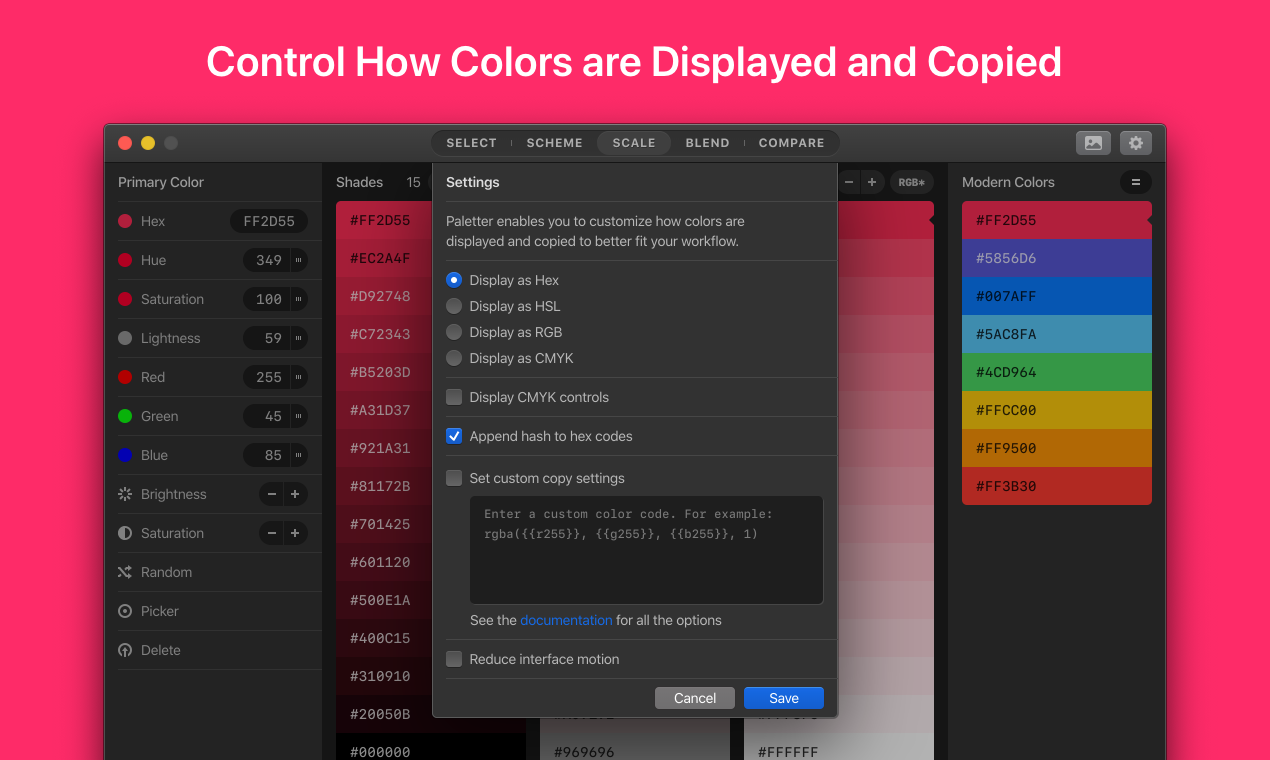Click the Picker row label
Image resolution: width=1270 pixels, height=760 pixels.
(x=160, y=611)
